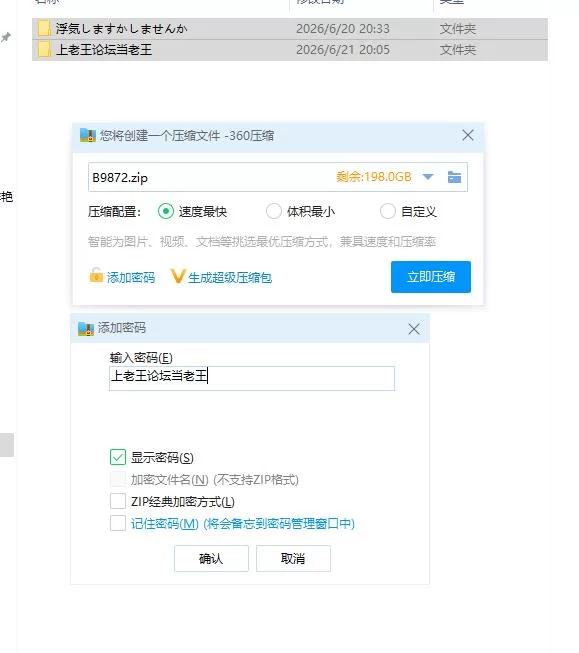The image size is (579, 653).
Task: Click the 输入密码 password input field
Action: [x=252, y=378]
